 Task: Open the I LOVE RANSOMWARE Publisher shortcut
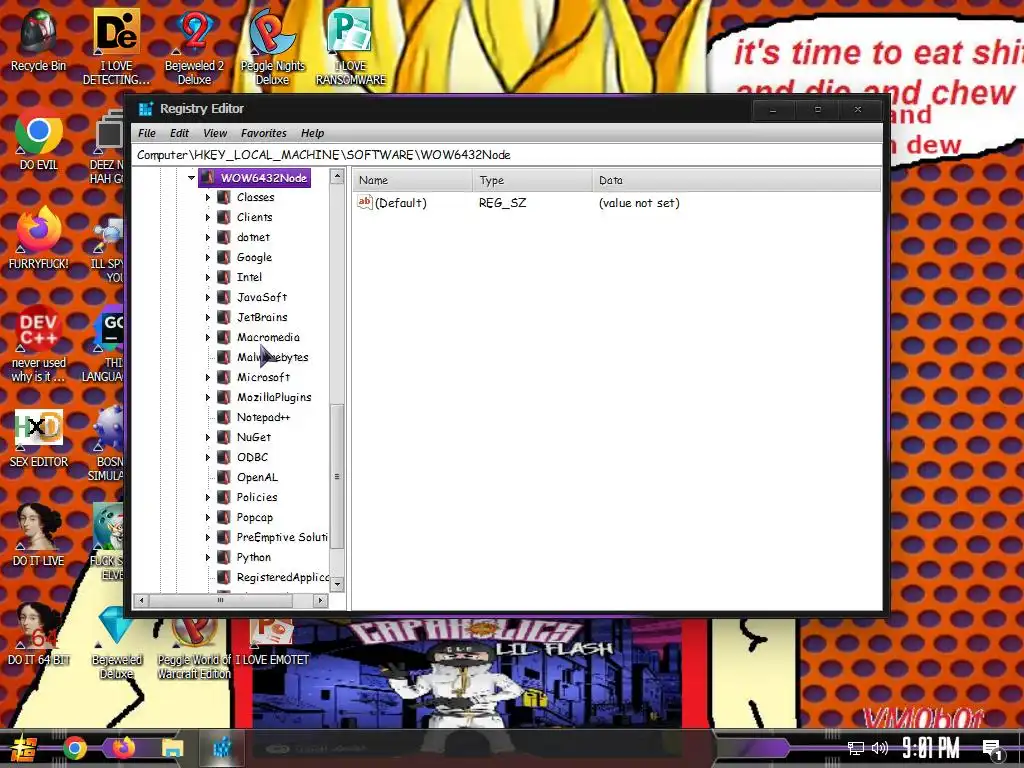[x=351, y=47]
